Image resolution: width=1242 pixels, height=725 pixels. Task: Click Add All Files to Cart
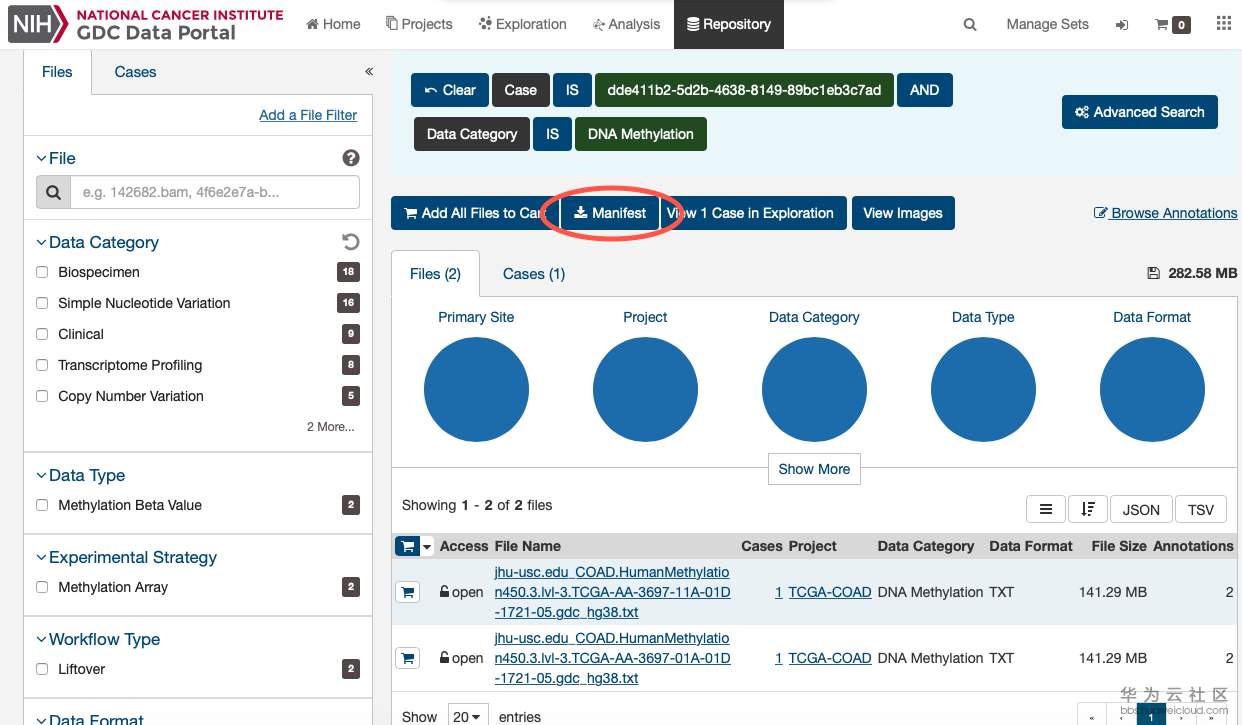tap(473, 213)
